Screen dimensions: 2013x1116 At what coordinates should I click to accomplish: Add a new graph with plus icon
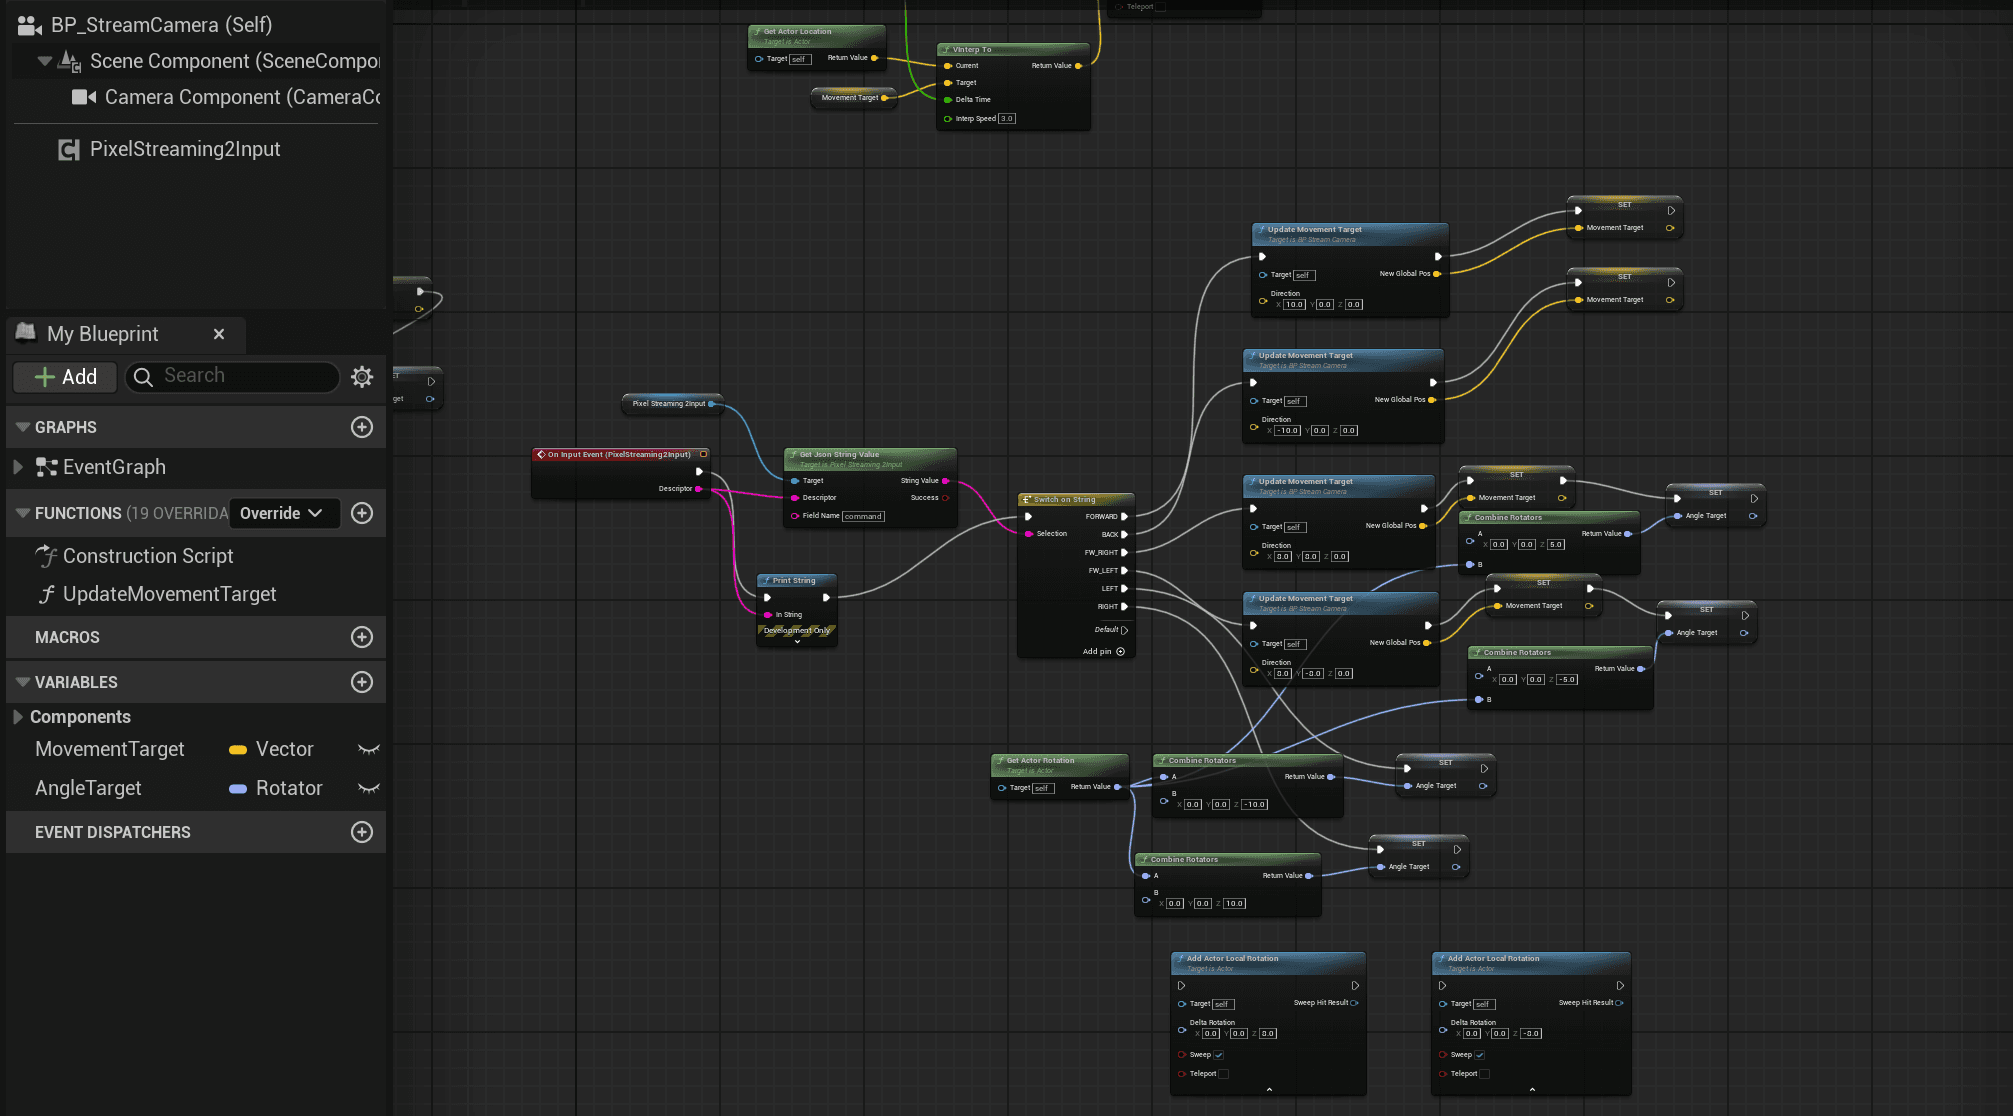[362, 427]
